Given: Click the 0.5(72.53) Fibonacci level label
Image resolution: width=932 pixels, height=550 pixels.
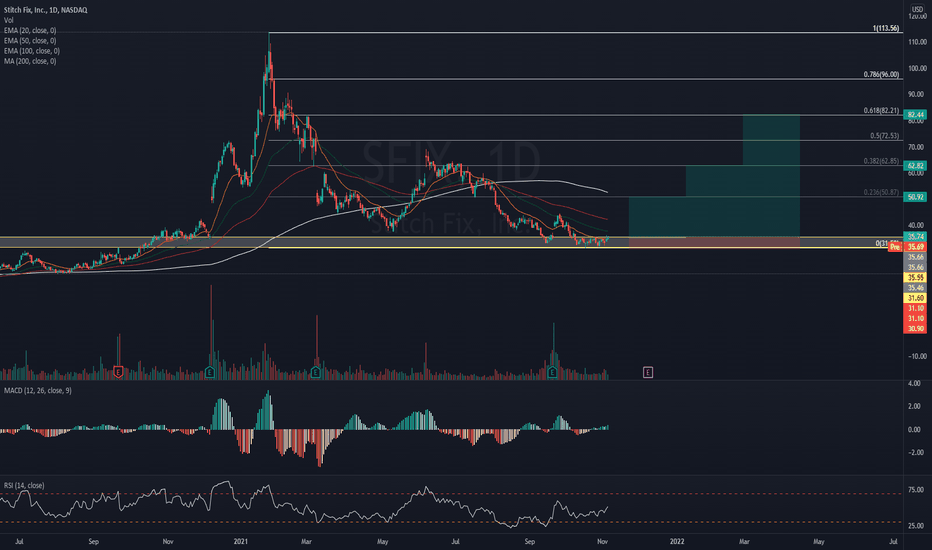Looking at the screenshot, I should point(884,136).
